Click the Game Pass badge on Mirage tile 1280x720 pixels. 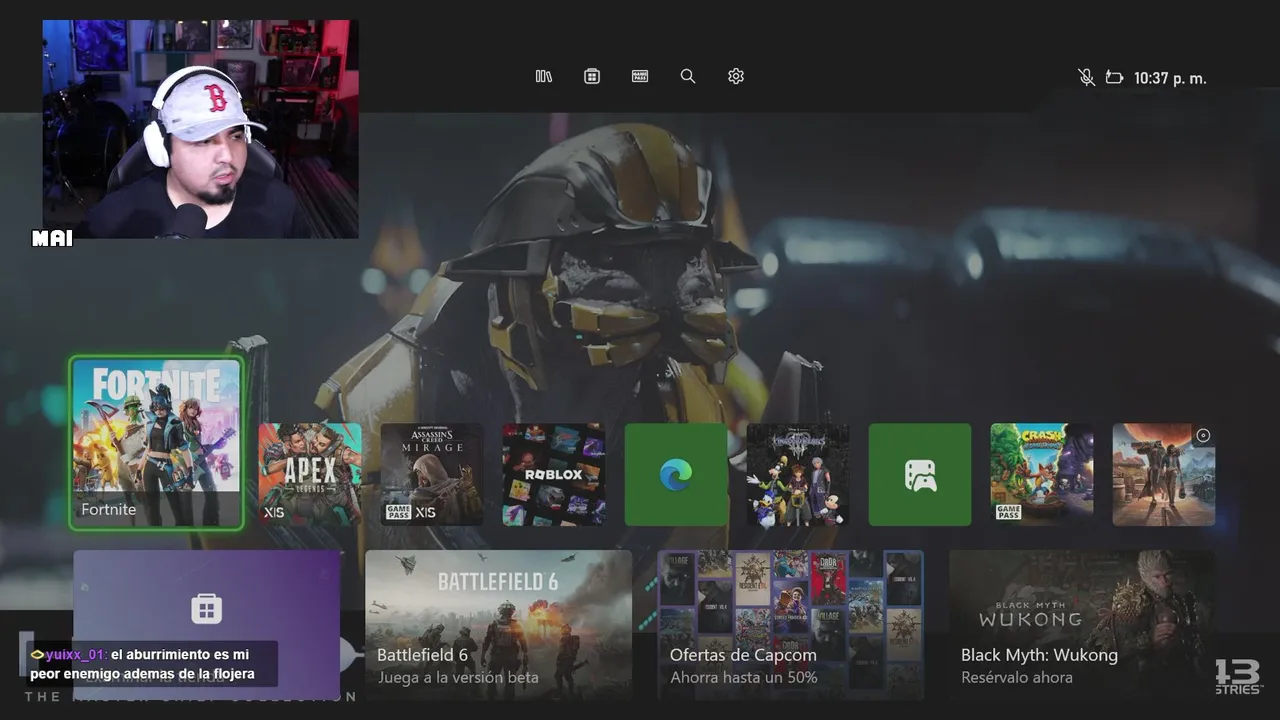point(398,512)
